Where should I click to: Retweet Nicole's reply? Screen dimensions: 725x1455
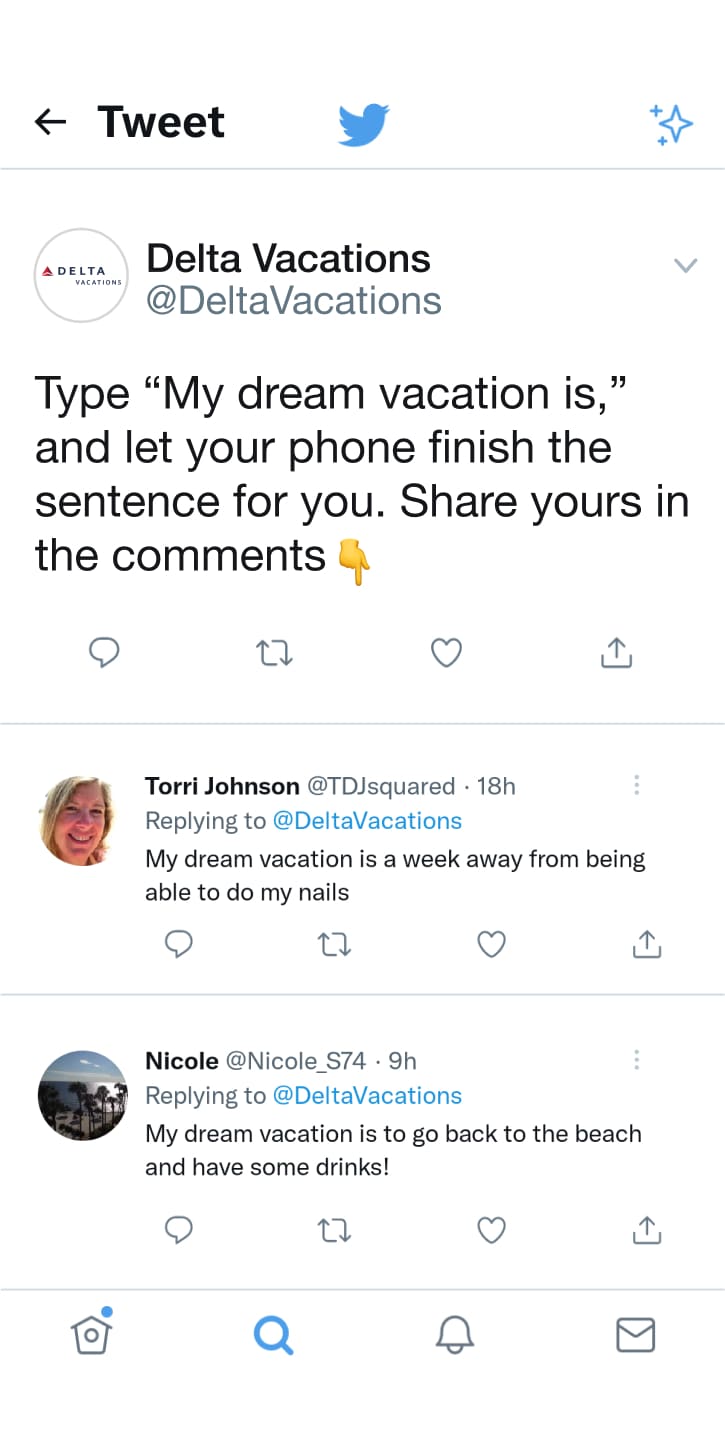click(x=334, y=1230)
